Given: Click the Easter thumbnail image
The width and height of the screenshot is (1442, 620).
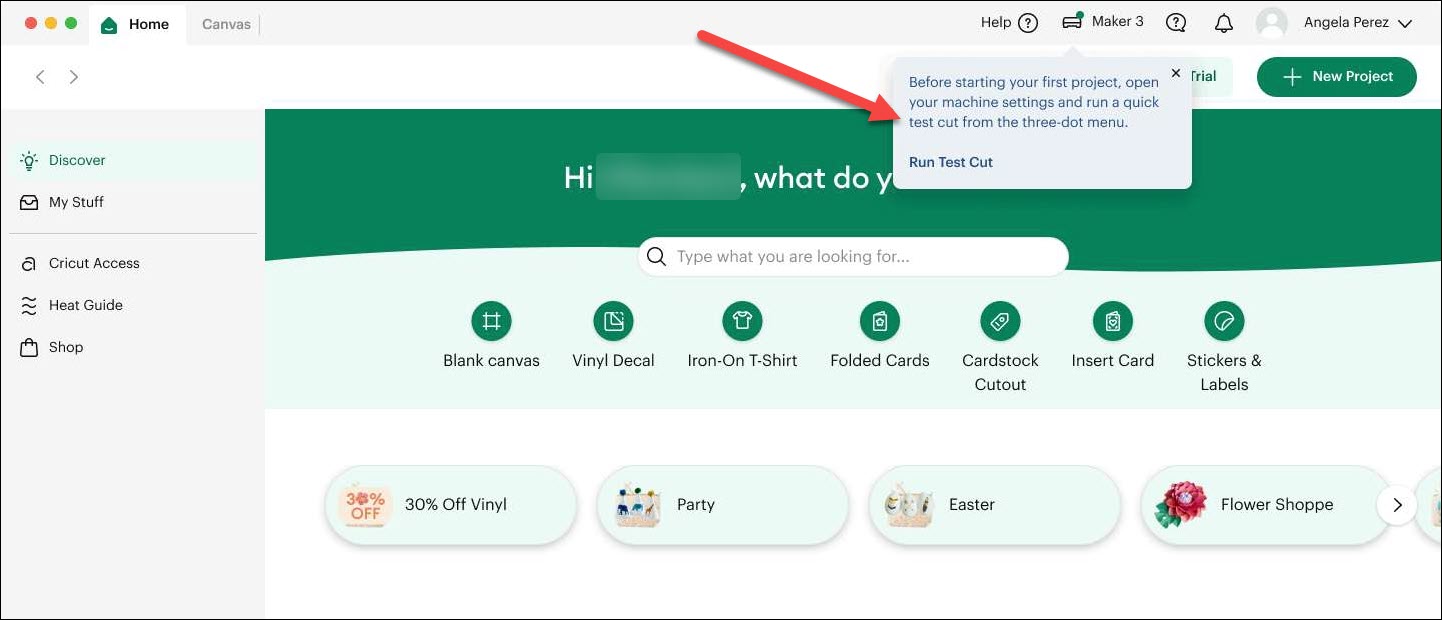Looking at the screenshot, I should pyautogui.click(x=909, y=505).
